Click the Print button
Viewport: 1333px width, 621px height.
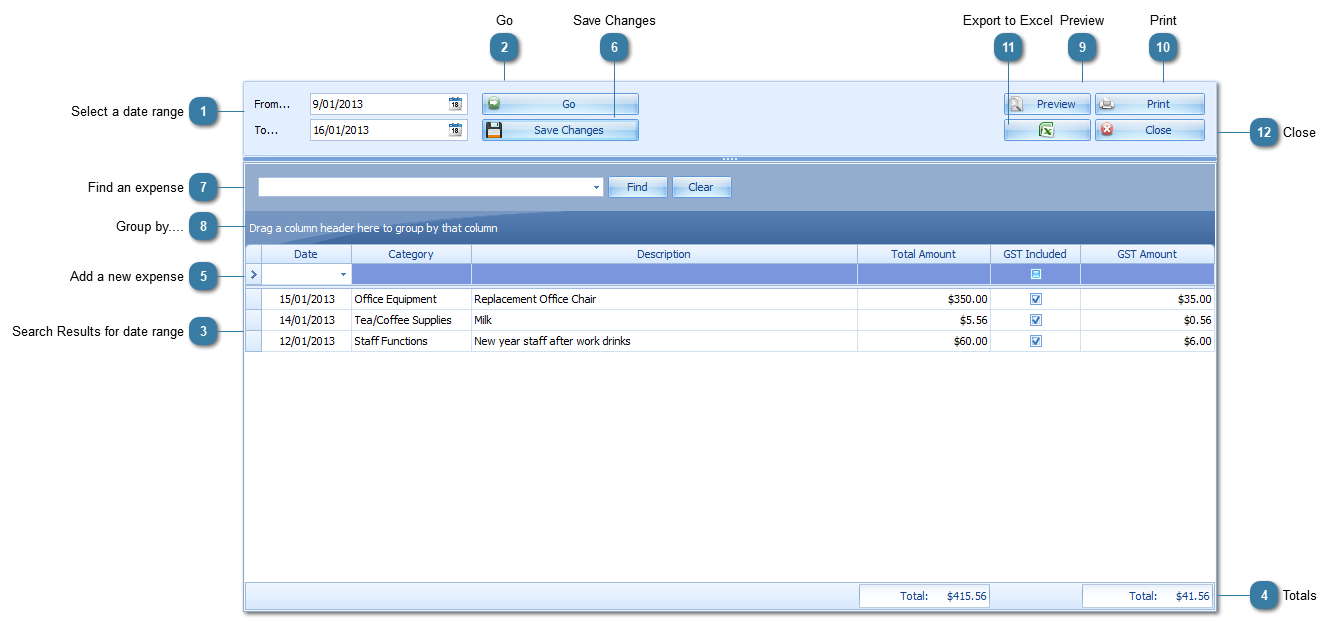[1150, 104]
